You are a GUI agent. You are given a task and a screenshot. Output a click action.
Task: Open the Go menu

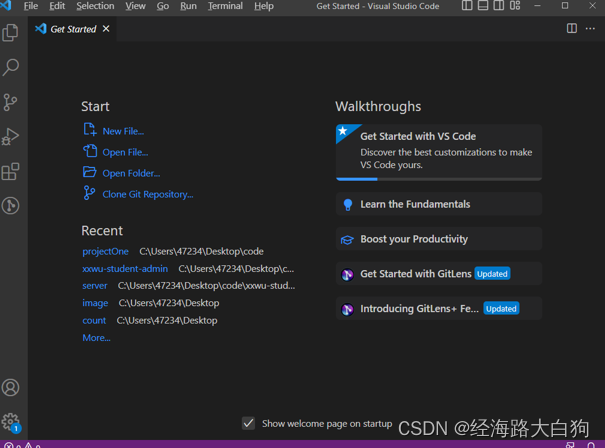click(x=163, y=6)
